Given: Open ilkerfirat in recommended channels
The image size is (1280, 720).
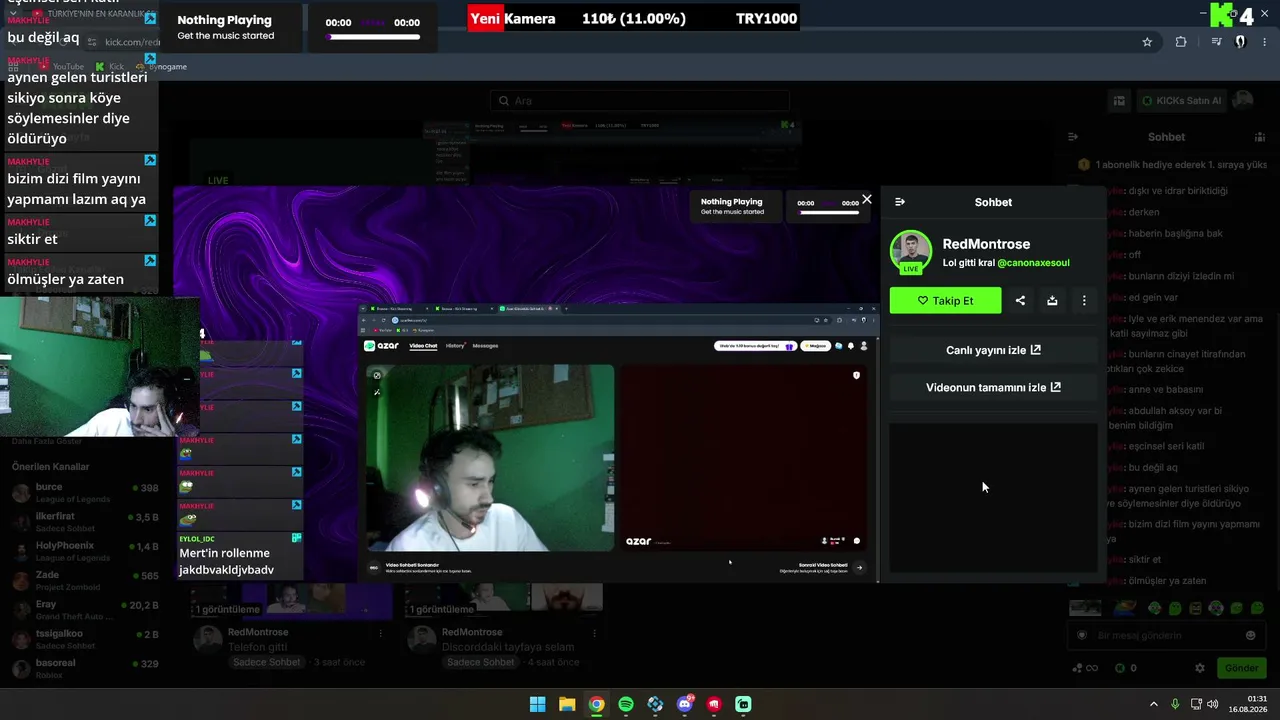Looking at the screenshot, I should [85, 522].
